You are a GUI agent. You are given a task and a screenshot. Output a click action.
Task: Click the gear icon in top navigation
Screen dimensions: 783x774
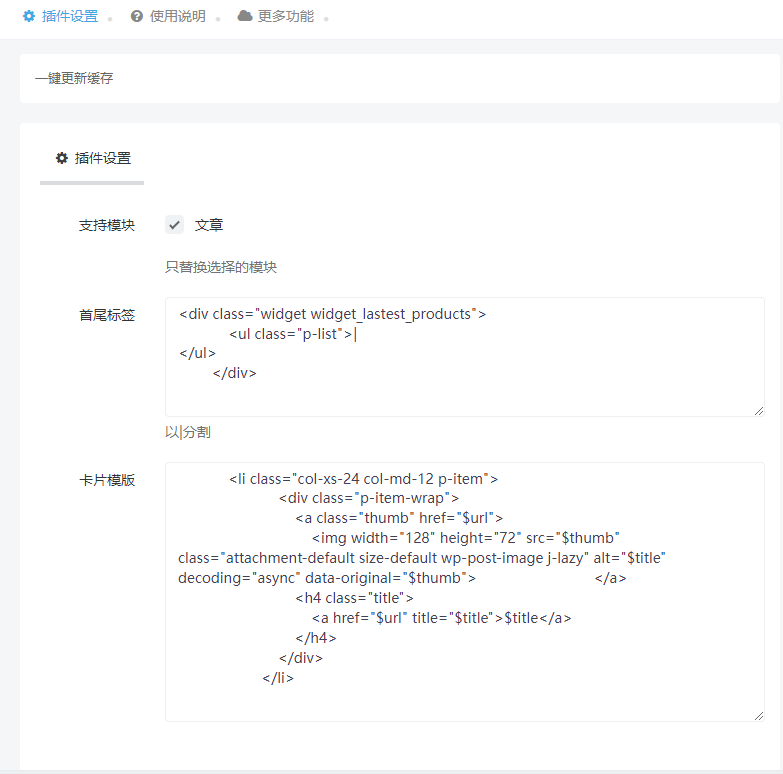(x=28, y=16)
